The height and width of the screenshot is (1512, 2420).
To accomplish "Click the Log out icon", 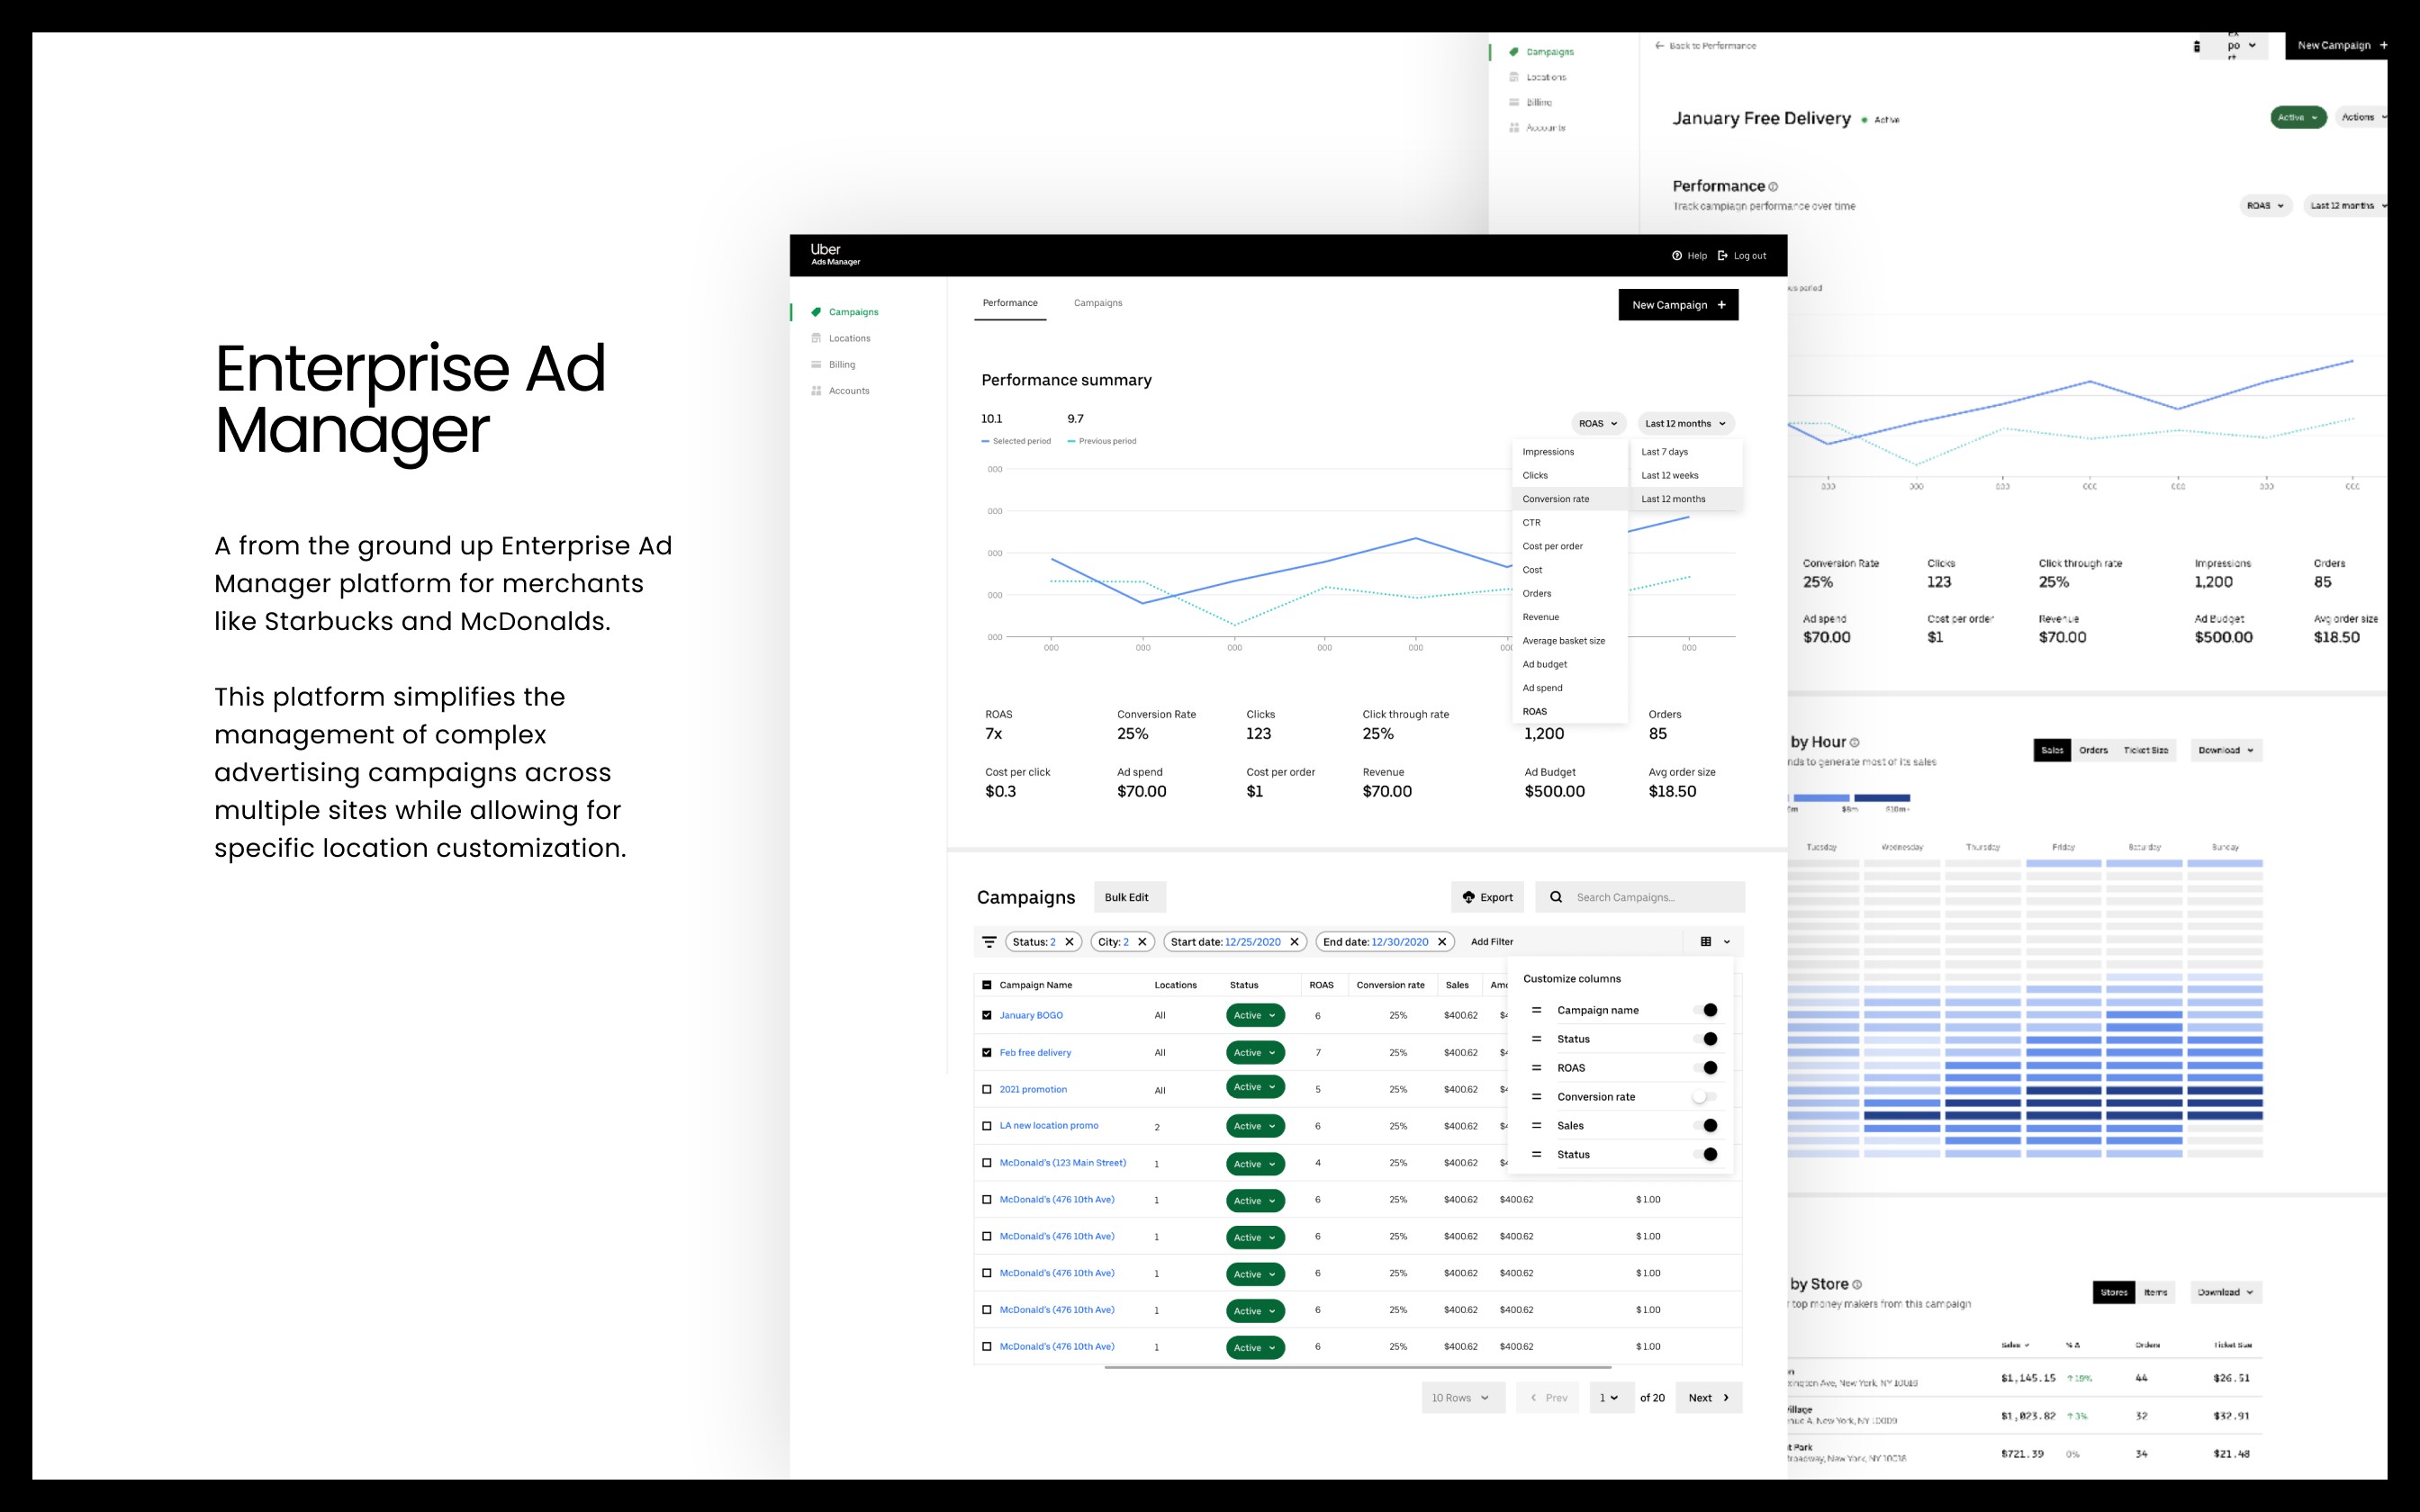I will (1723, 256).
